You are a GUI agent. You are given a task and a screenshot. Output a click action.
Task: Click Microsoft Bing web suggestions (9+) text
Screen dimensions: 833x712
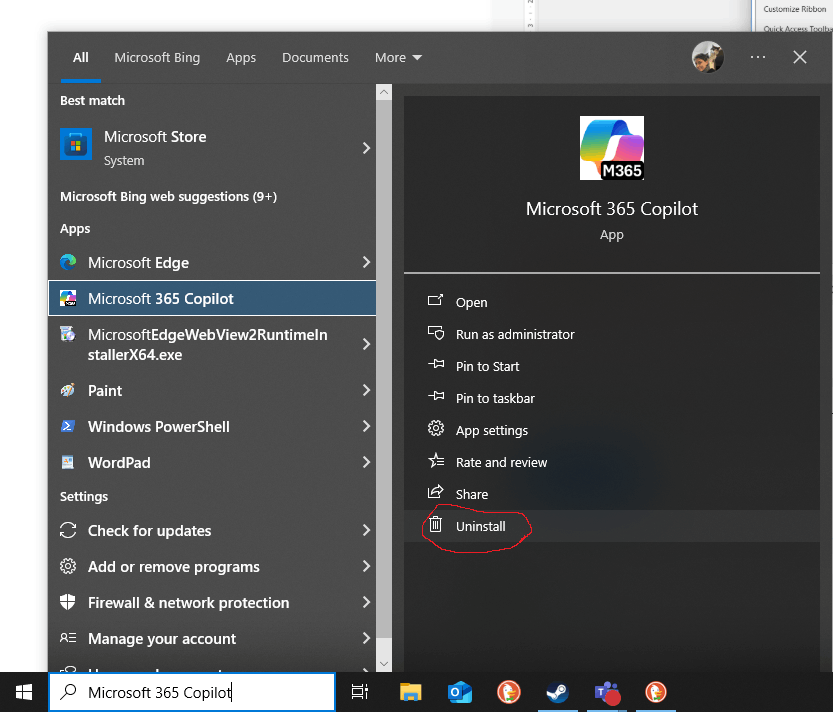click(168, 197)
